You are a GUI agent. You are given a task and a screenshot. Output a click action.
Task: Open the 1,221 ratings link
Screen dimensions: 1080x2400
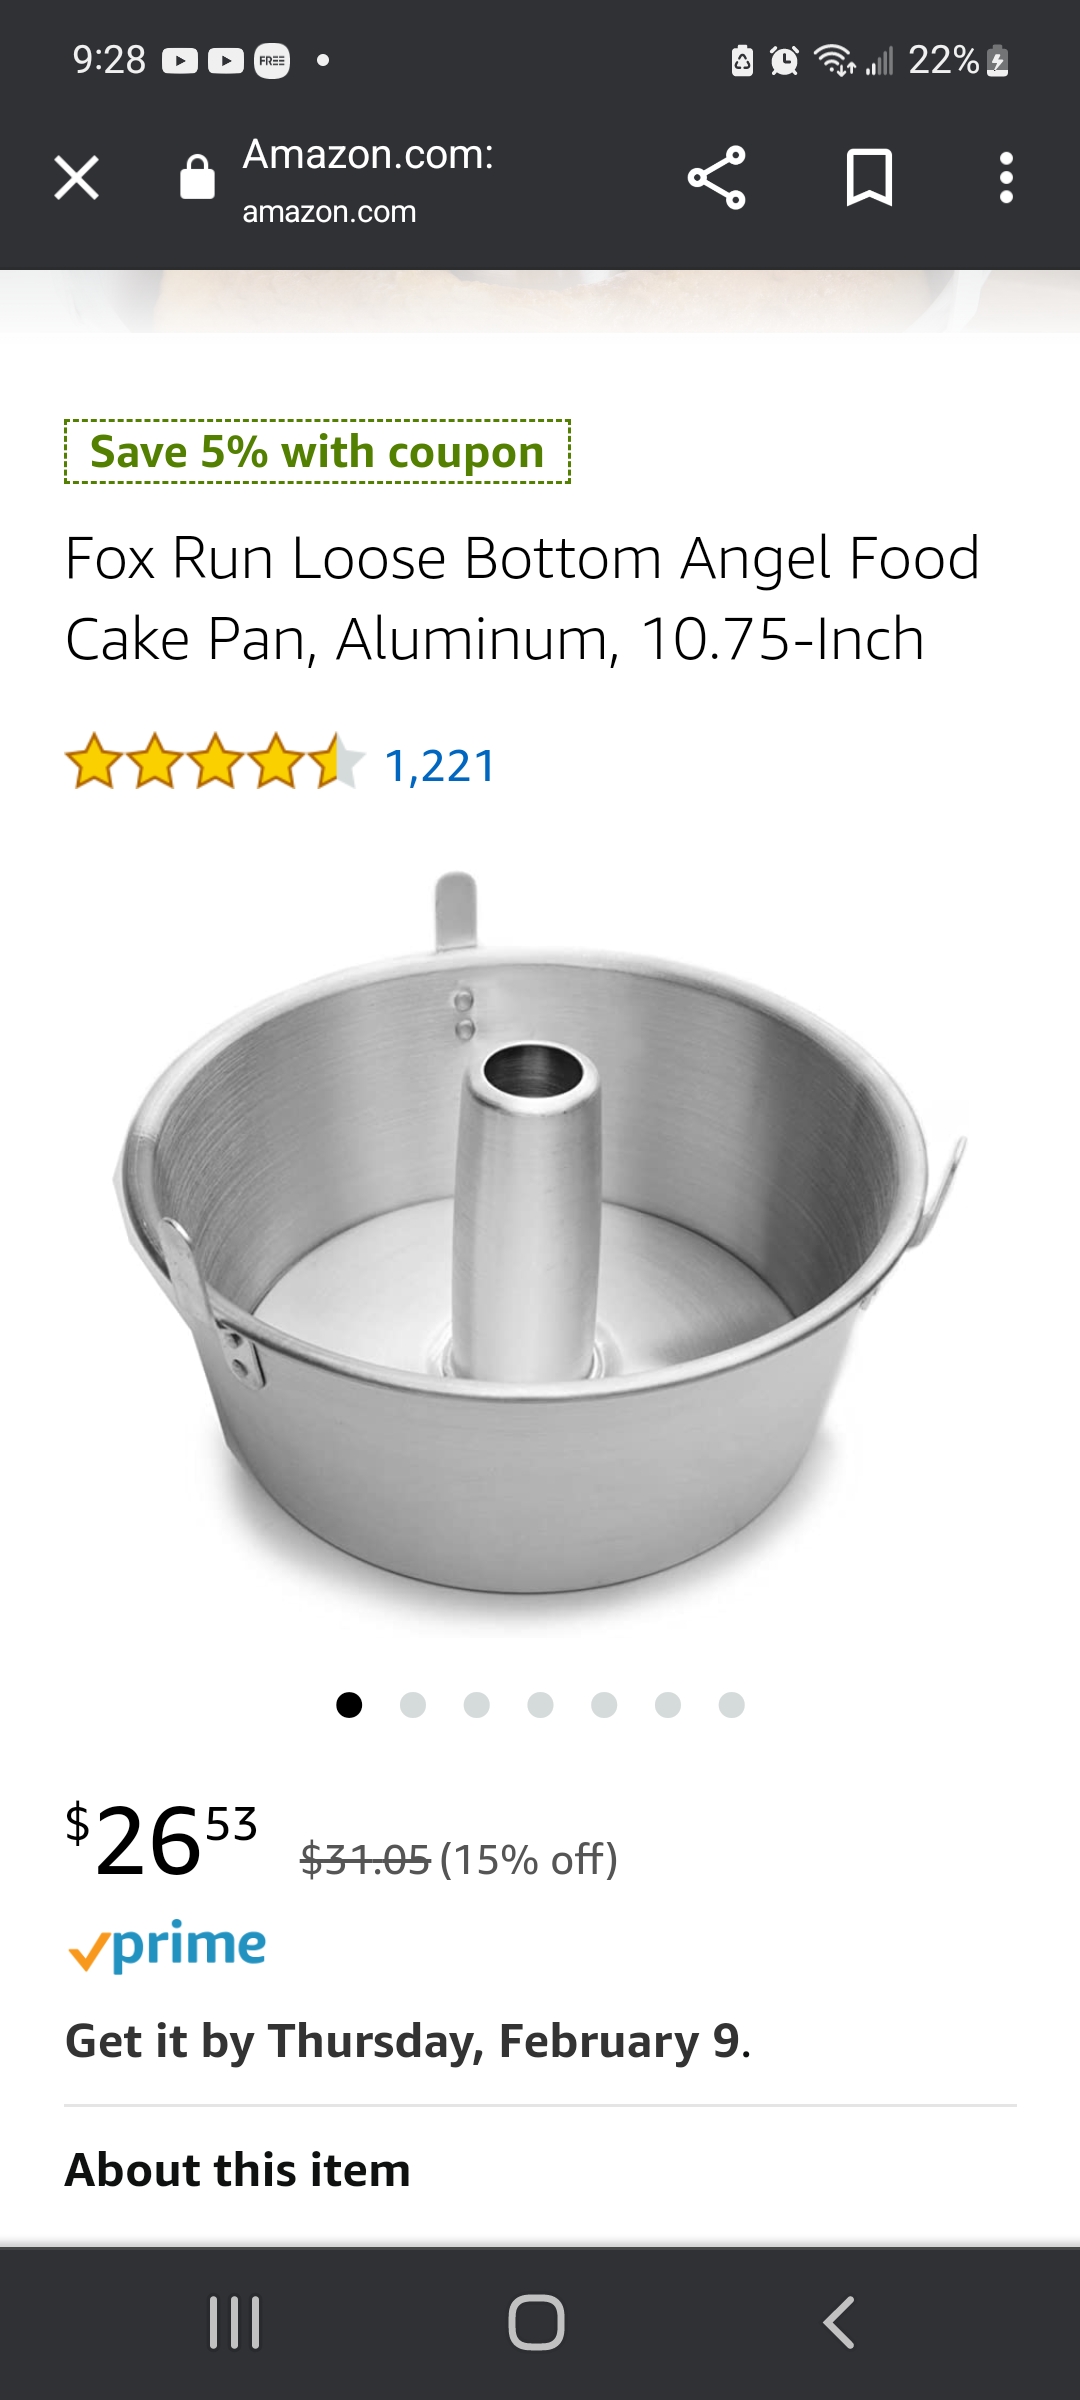[x=440, y=766]
